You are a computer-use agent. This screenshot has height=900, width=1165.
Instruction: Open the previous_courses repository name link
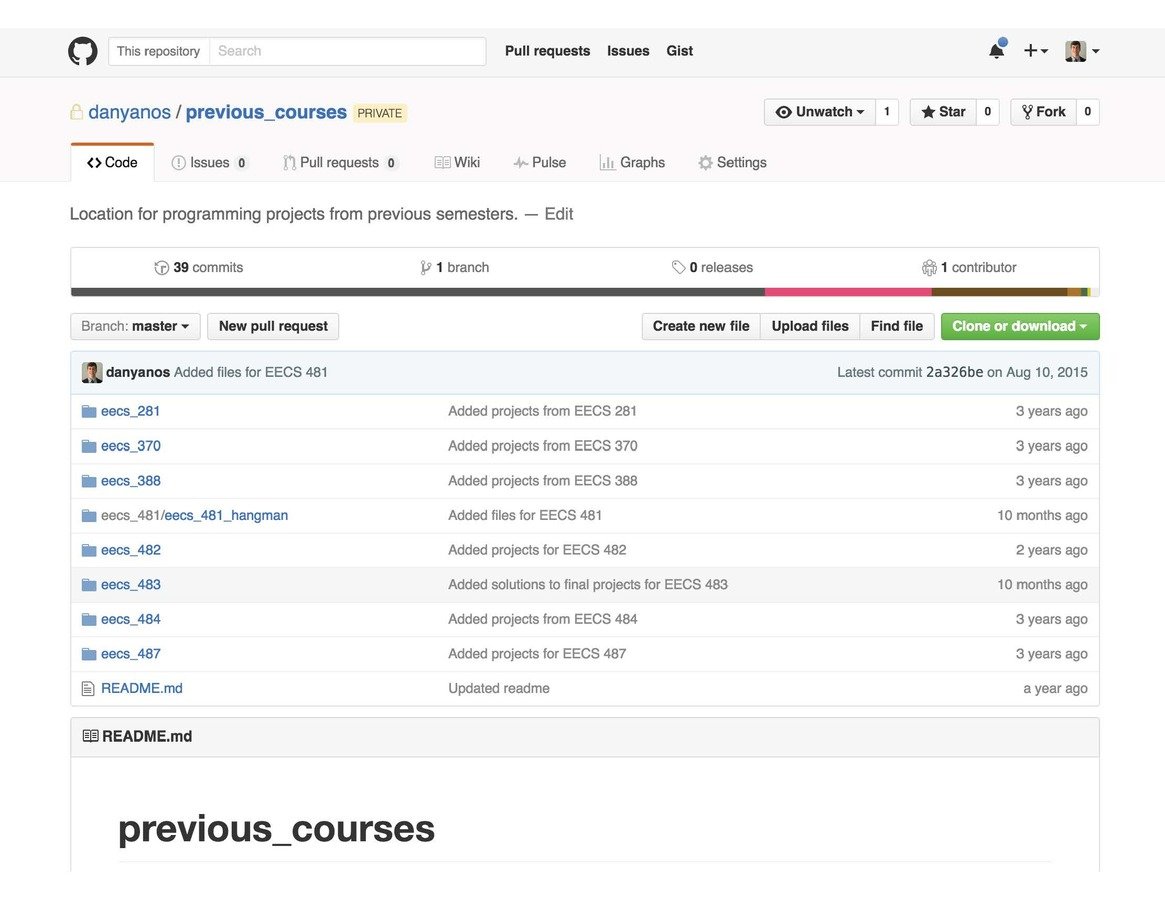pos(266,112)
